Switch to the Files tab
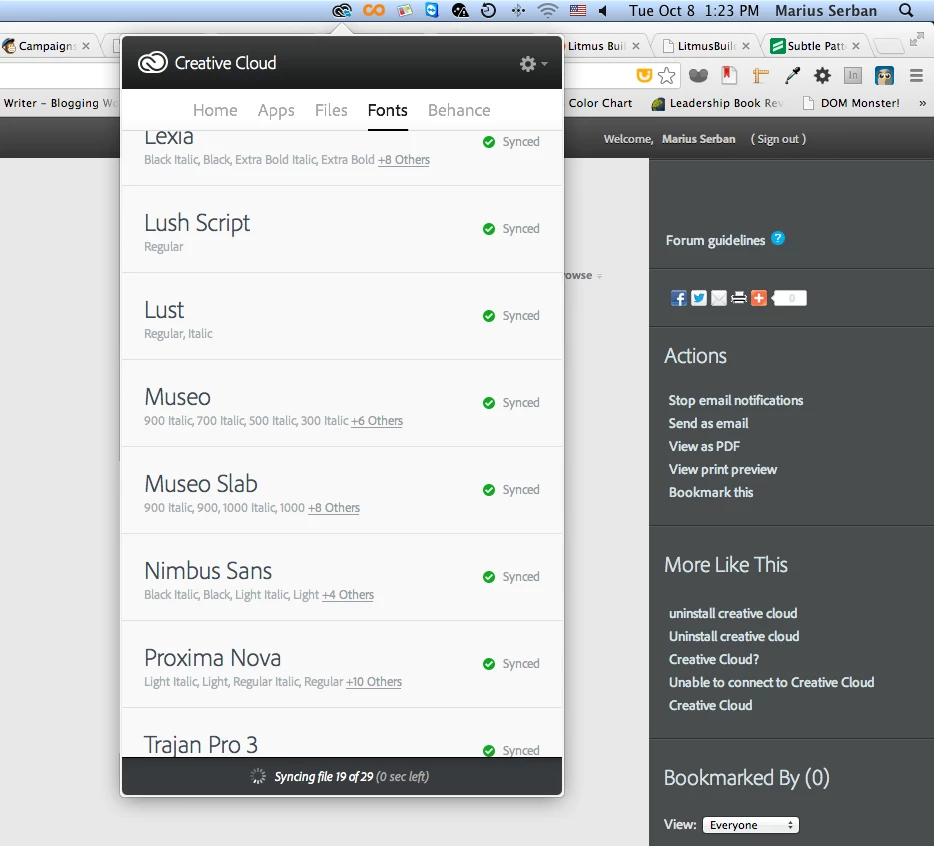 331,110
